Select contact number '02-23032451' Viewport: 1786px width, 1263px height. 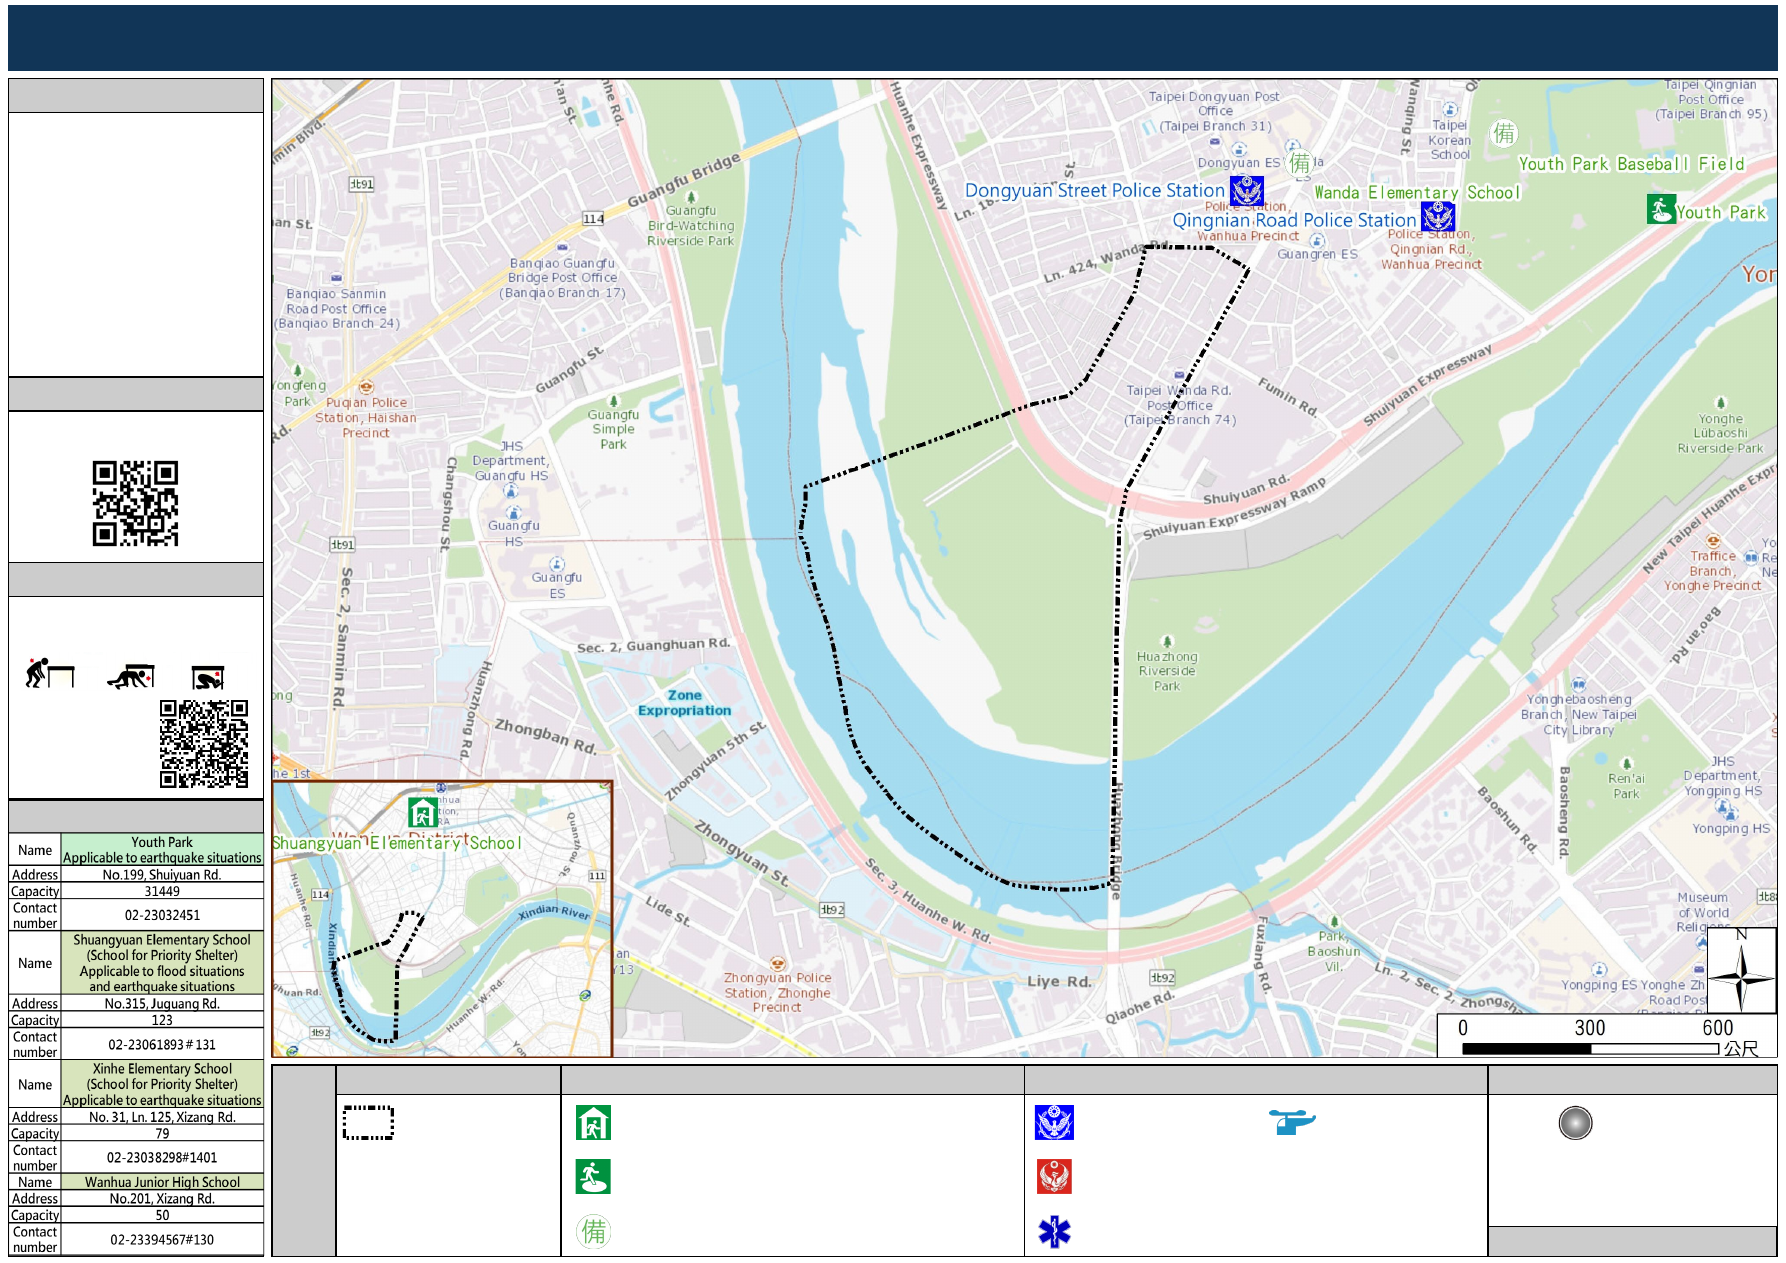pyautogui.click(x=162, y=915)
